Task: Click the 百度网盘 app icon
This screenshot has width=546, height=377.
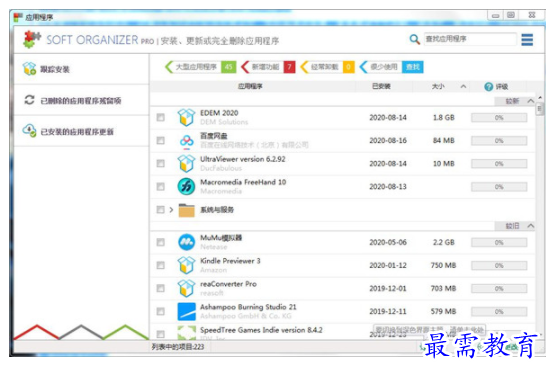Action: pos(186,141)
